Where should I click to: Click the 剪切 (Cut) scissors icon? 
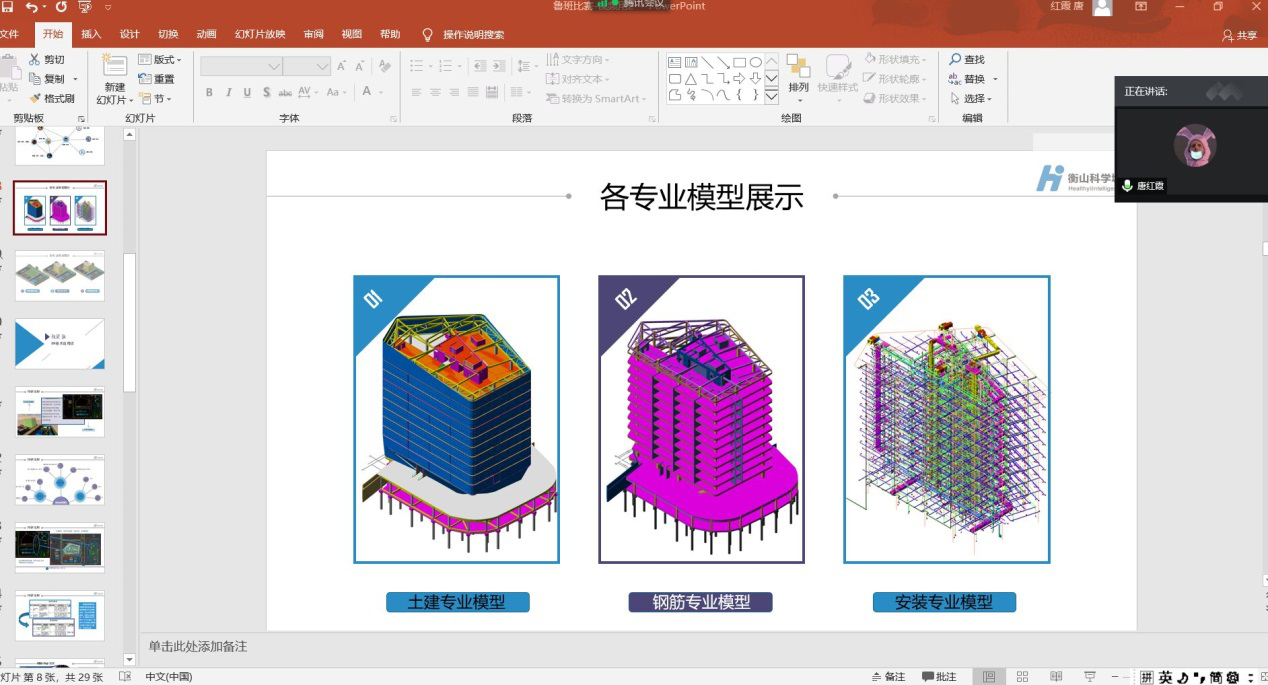pyautogui.click(x=35, y=60)
